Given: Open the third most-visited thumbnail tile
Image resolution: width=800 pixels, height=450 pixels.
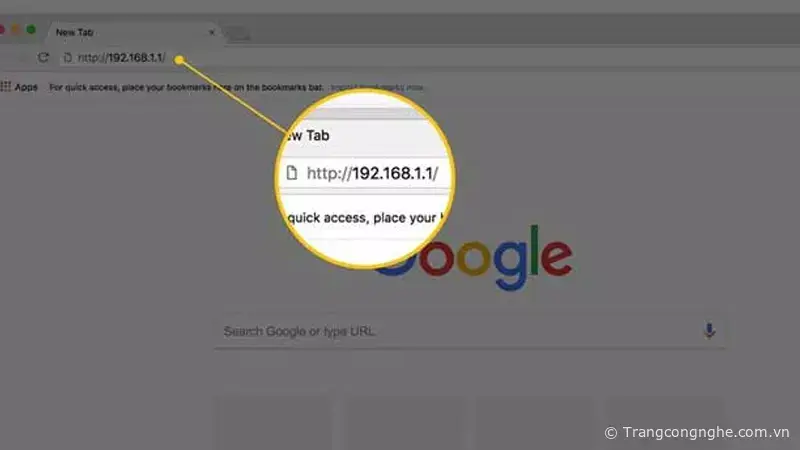Looking at the screenshot, I should (534, 421).
